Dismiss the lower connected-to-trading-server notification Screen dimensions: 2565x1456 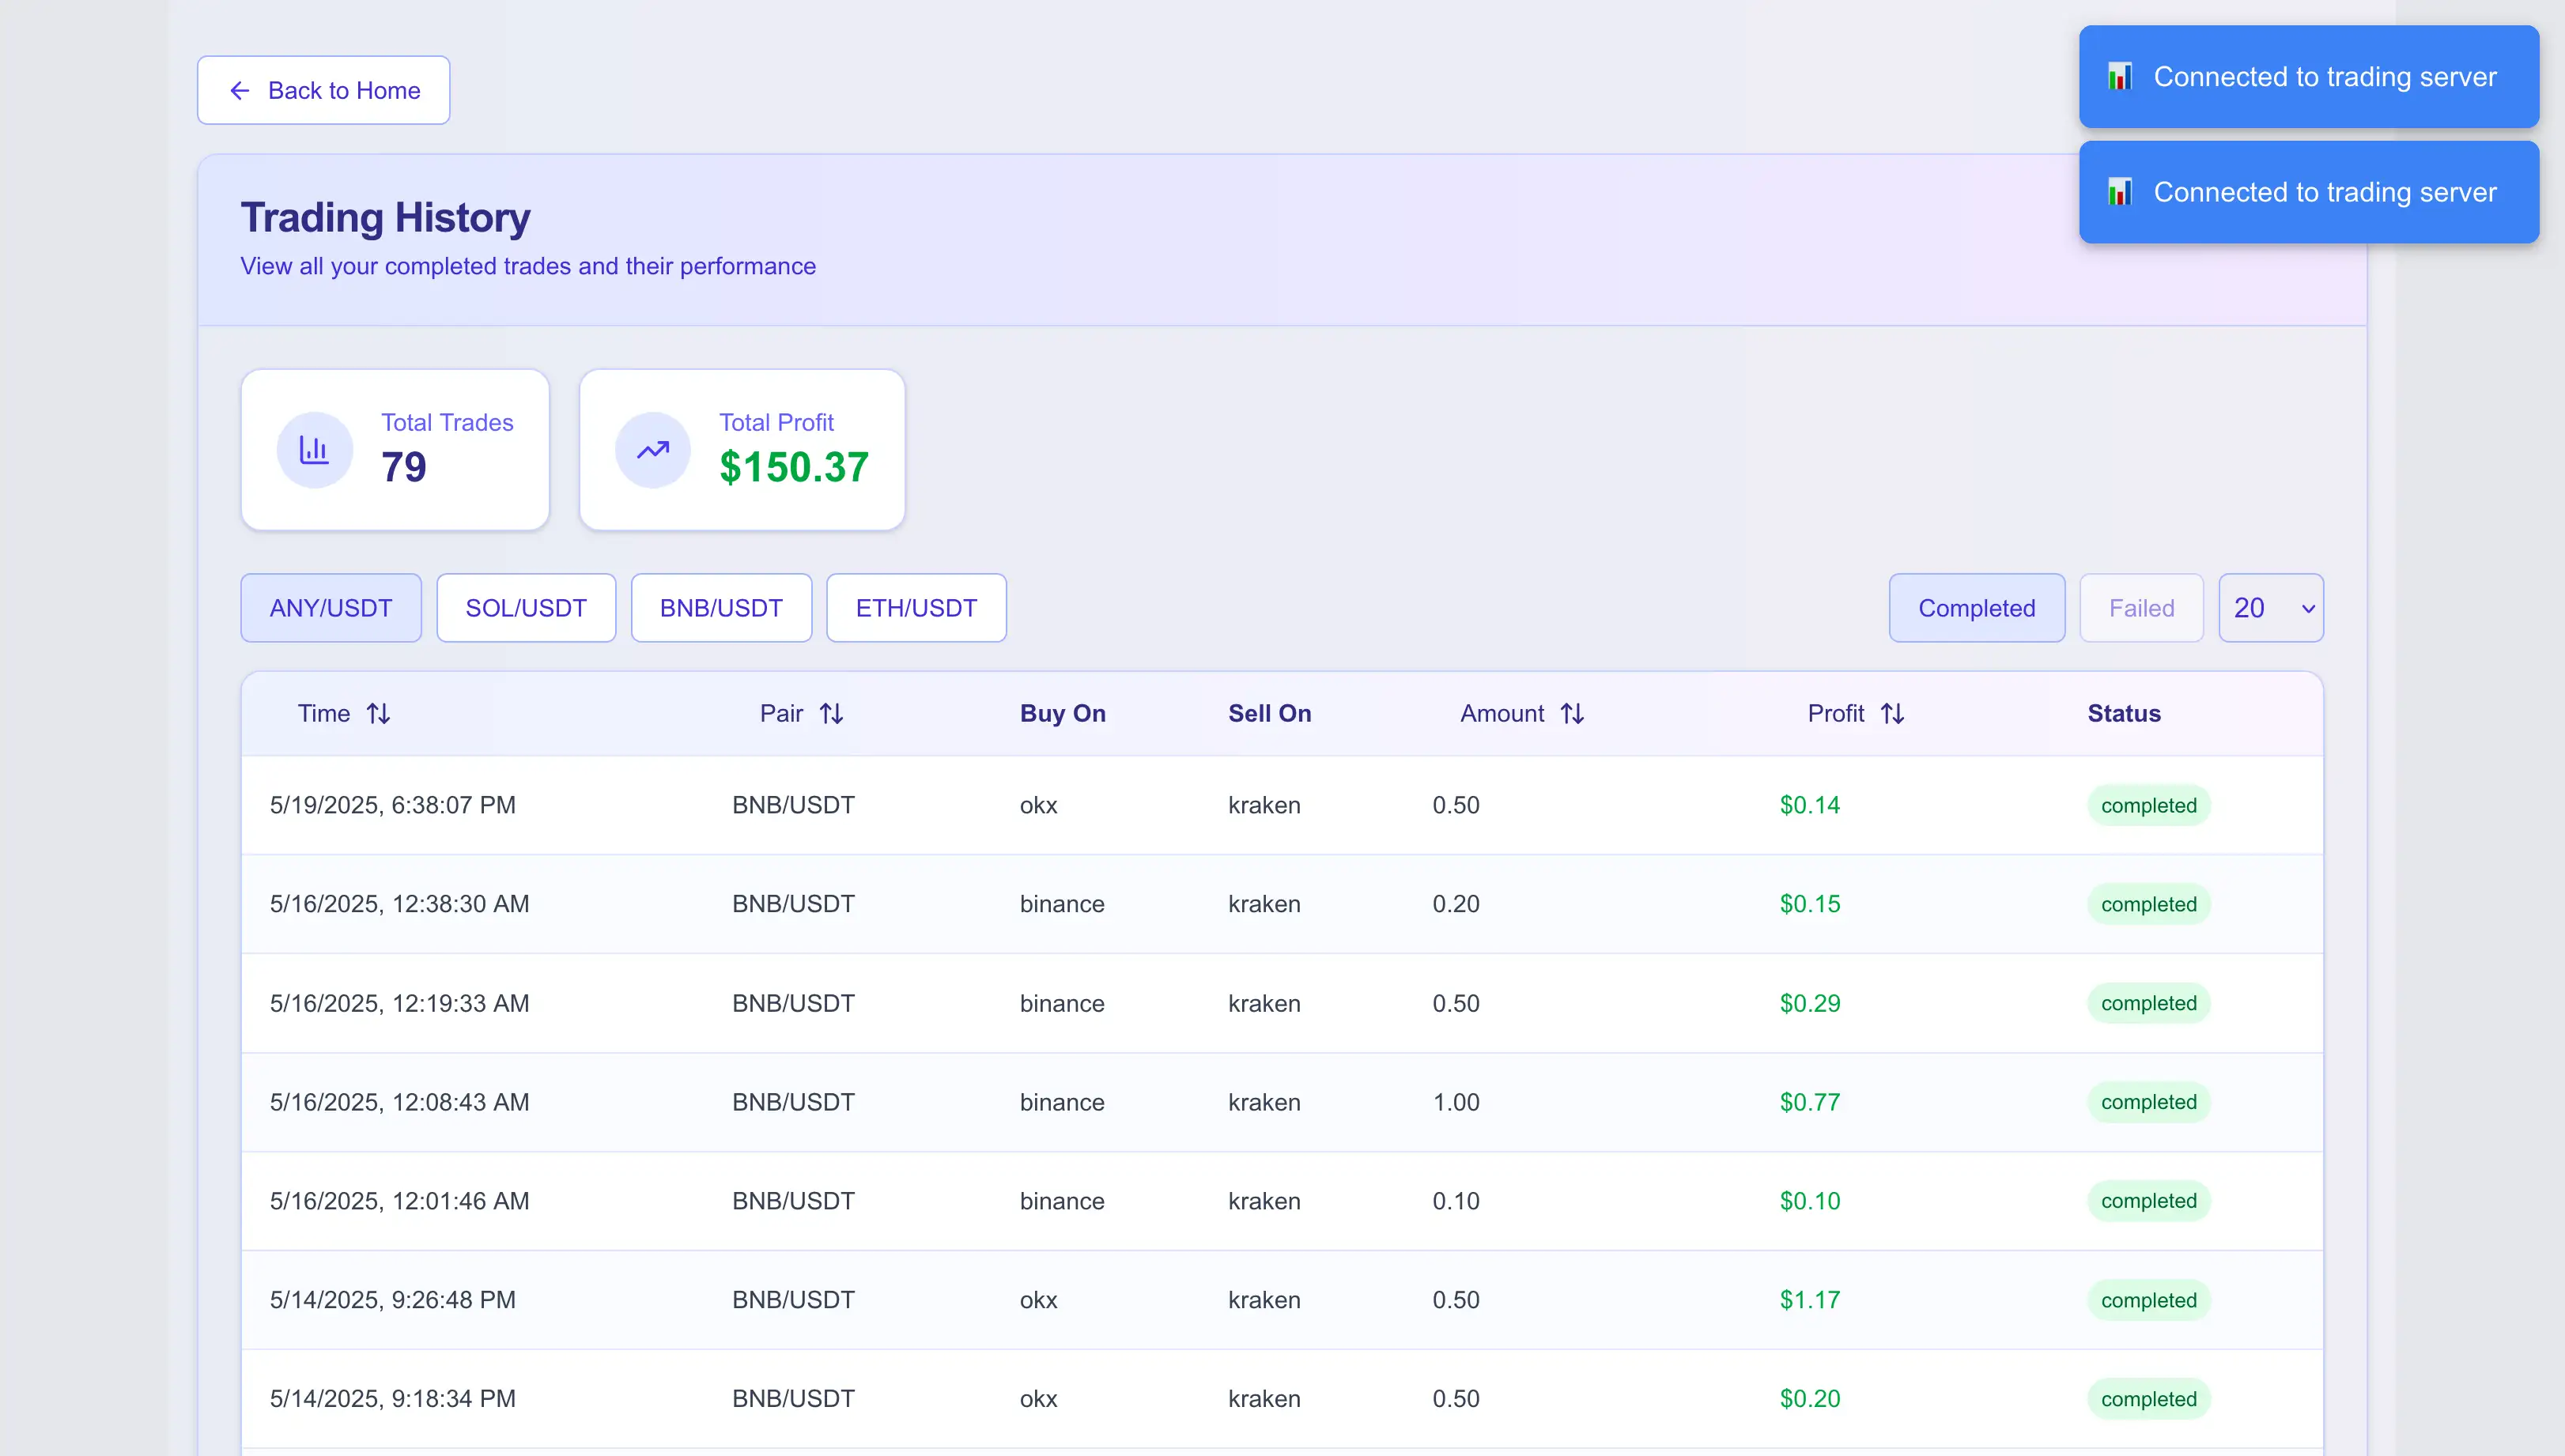click(2308, 192)
